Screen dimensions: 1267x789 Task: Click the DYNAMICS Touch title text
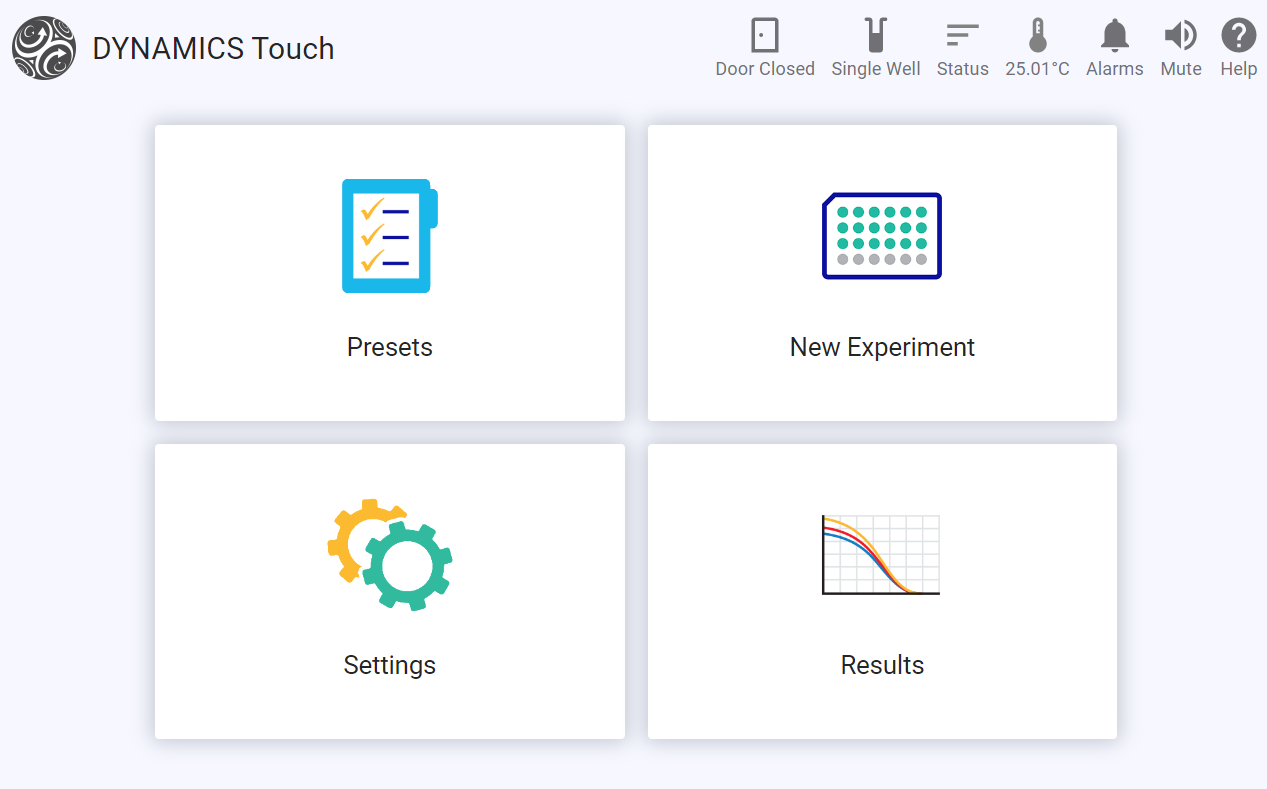213,49
